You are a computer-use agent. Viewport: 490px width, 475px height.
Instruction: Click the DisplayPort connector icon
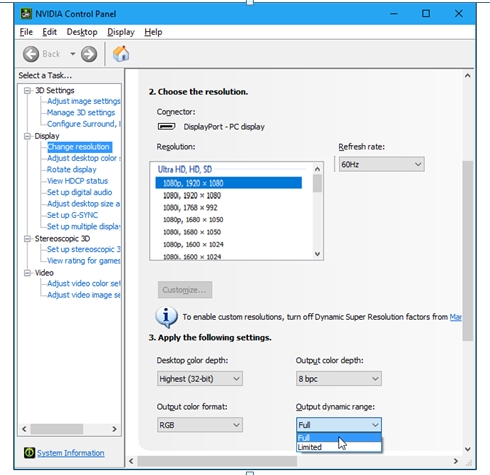[166, 127]
